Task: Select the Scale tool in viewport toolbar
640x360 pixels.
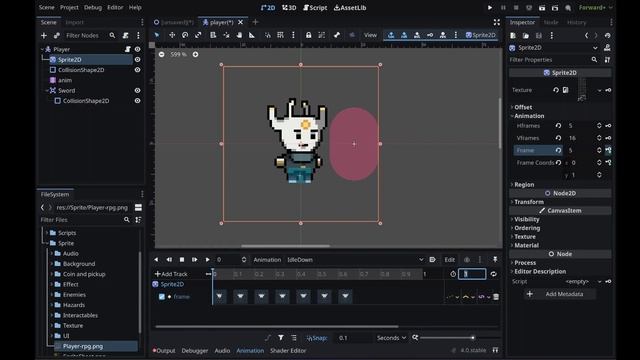Action: tap(198, 35)
